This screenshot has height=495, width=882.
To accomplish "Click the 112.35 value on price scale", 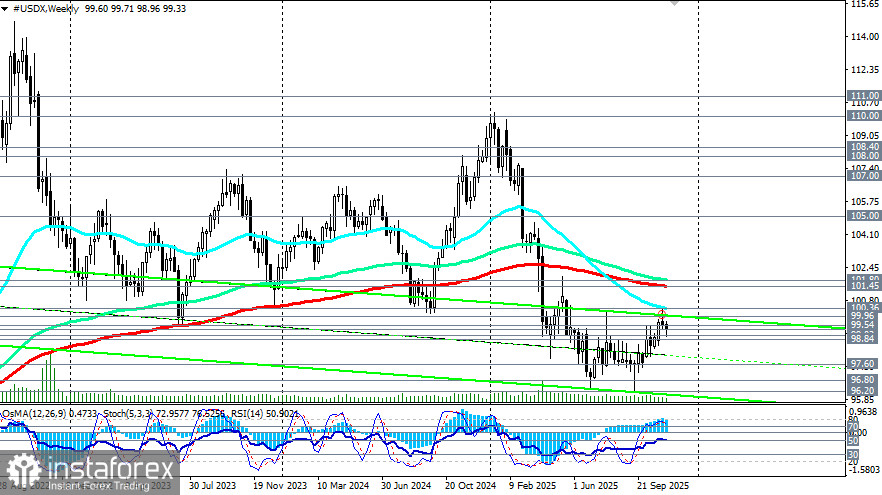I will click(865, 70).
